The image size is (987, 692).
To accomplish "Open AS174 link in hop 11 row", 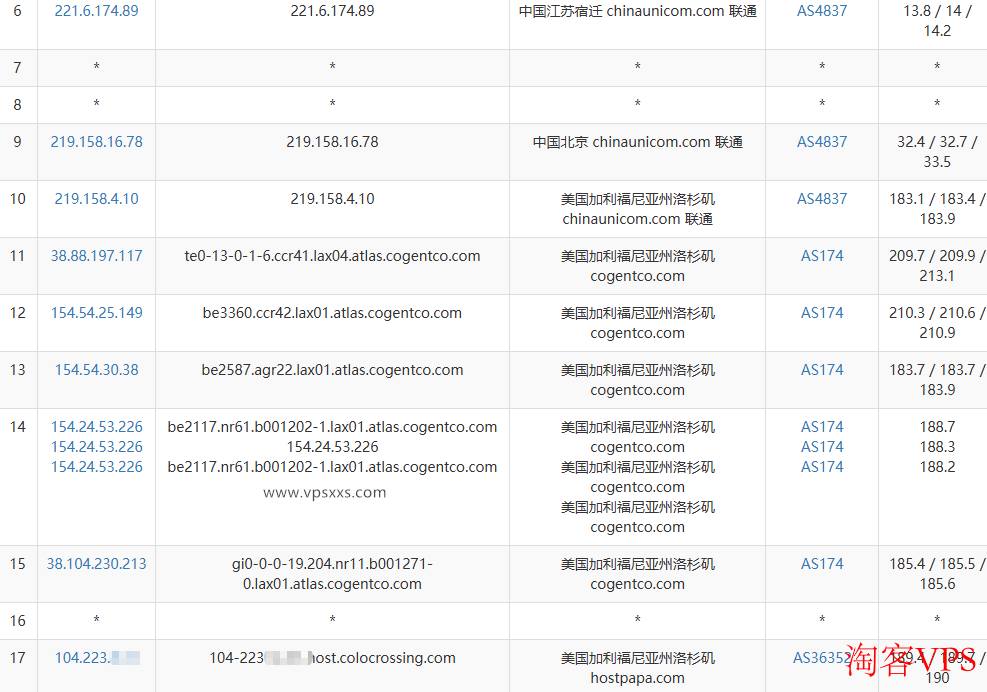I will click(x=821, y=256).
